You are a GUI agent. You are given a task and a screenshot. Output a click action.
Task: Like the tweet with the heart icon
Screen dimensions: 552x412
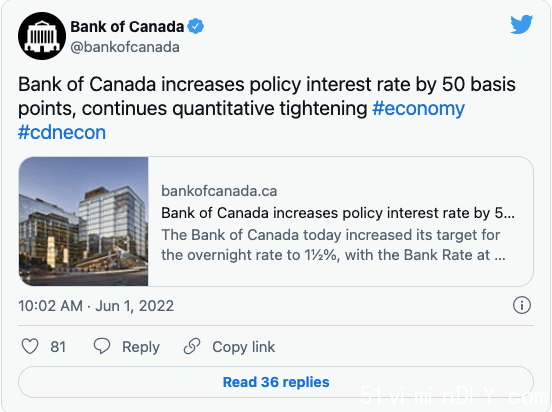[30, 346]
